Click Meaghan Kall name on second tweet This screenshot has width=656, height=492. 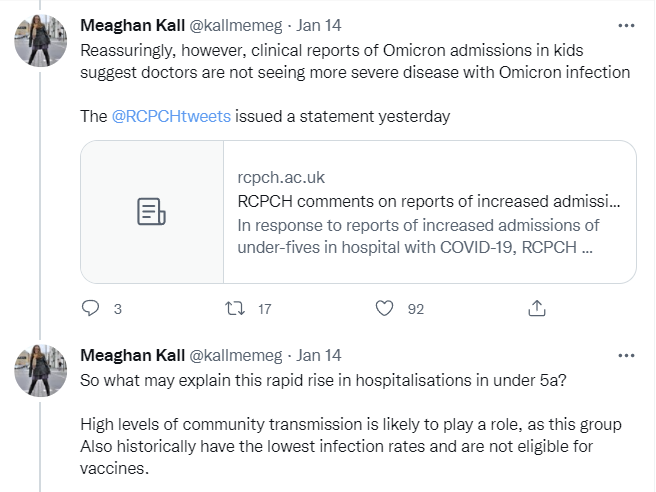point(131,355)
